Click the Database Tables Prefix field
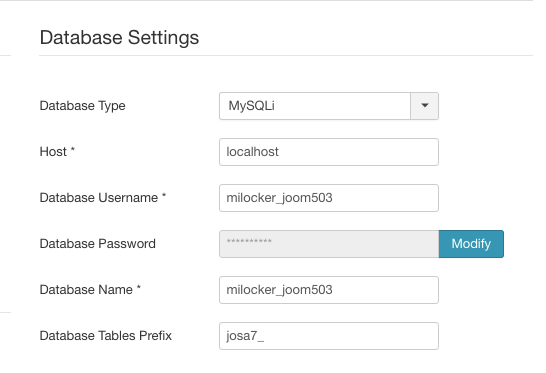Image resolution: width=546 pixels, height=373 pixels. [x=329, y=336]
